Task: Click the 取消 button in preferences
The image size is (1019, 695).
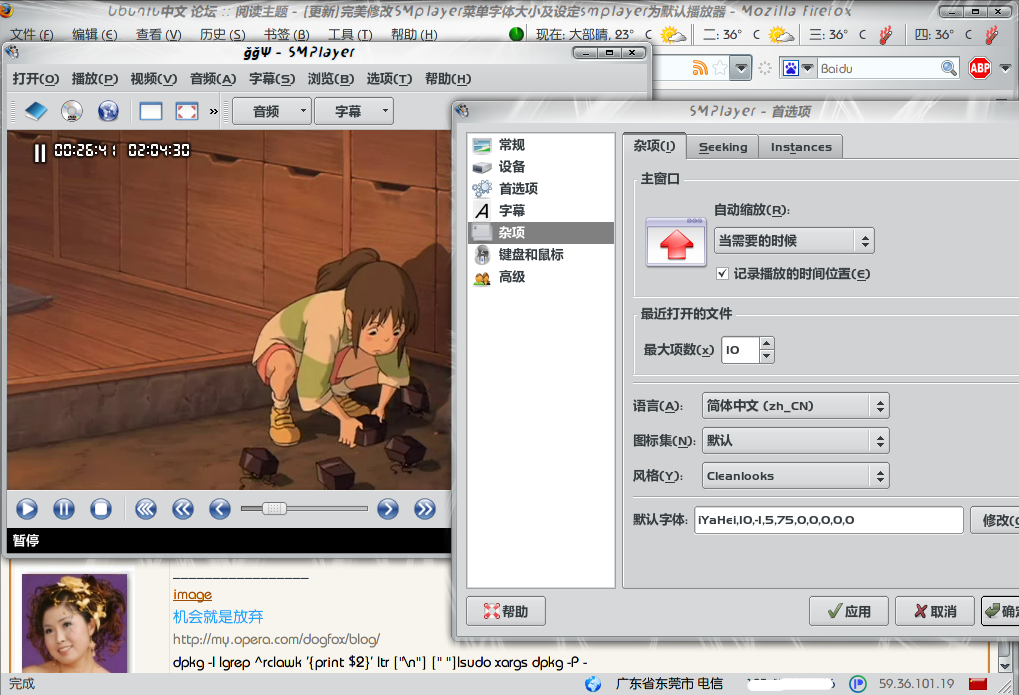Action: tap(935, 611)
